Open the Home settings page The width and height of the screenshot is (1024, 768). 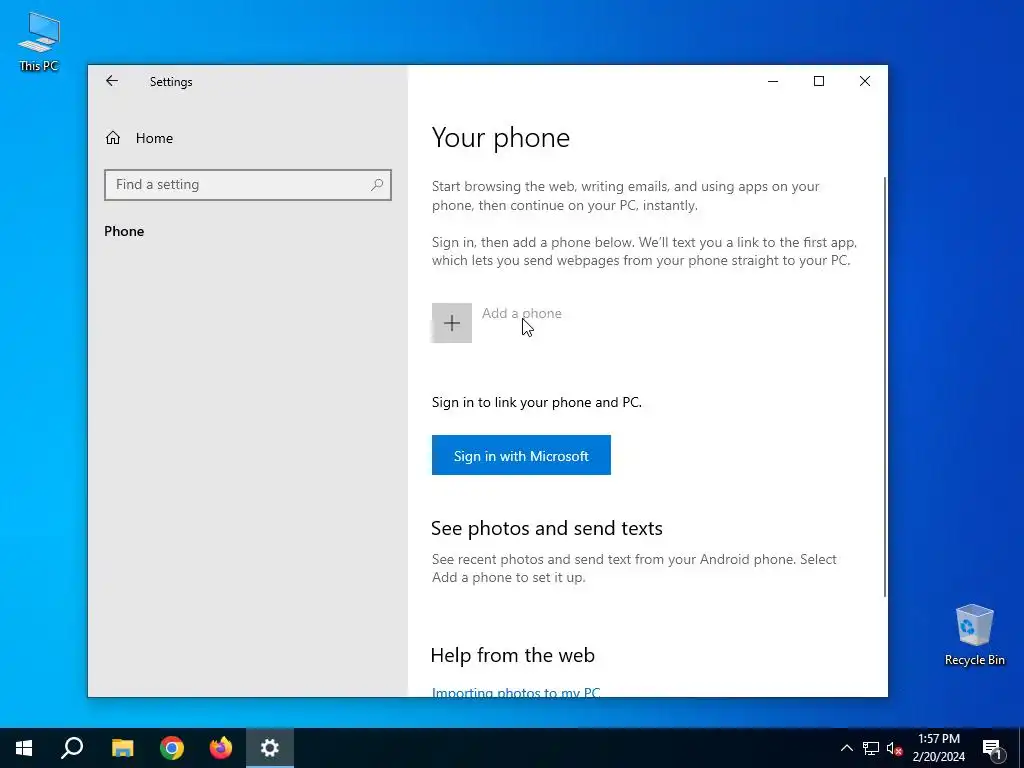[139, 138]
